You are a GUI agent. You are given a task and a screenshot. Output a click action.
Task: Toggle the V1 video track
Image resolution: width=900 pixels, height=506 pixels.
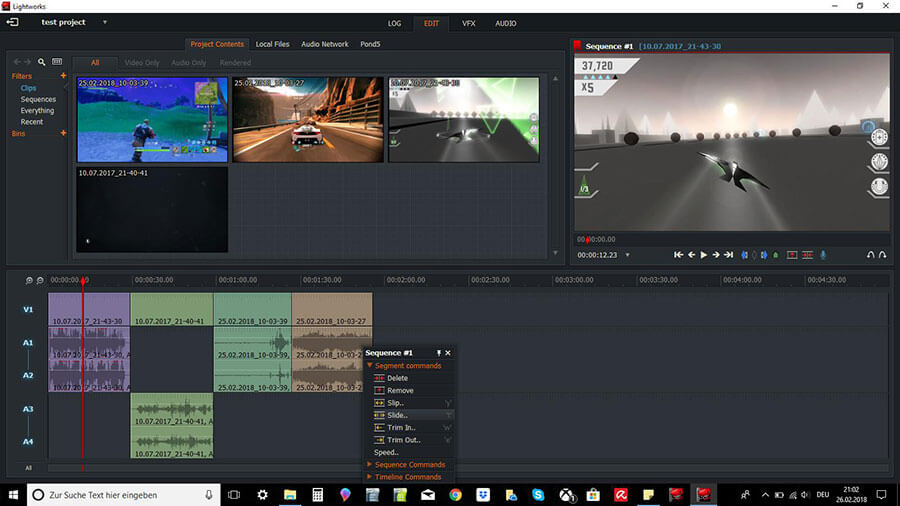tap(28, 310)
